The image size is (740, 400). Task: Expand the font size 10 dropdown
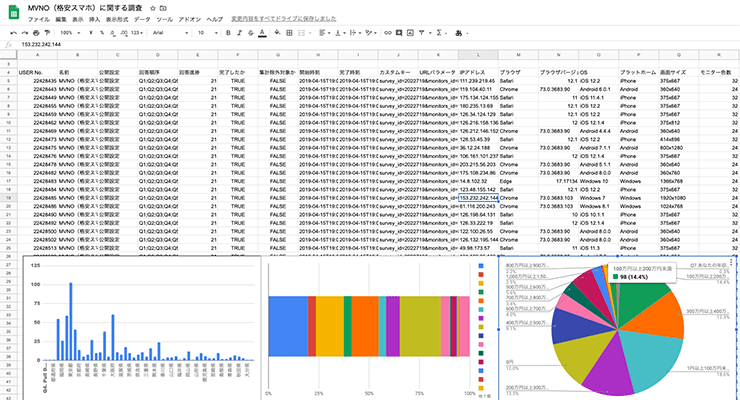pos(204,32)
